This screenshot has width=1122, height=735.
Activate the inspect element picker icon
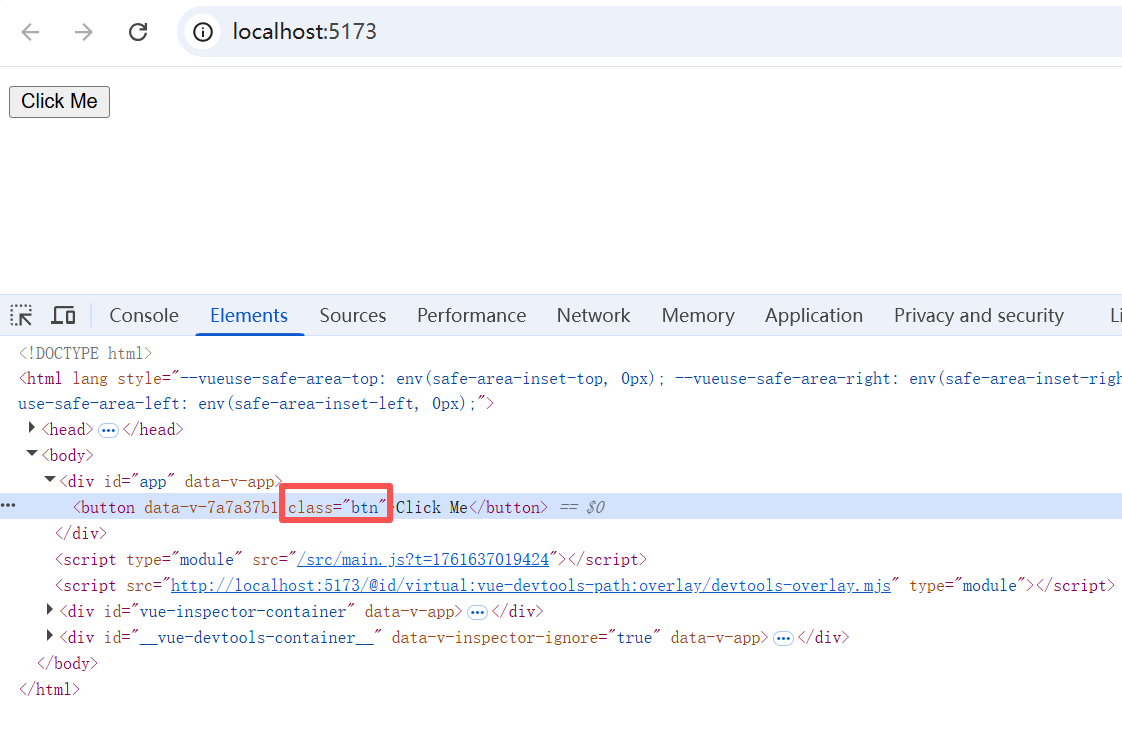click(x=21, y=315)
